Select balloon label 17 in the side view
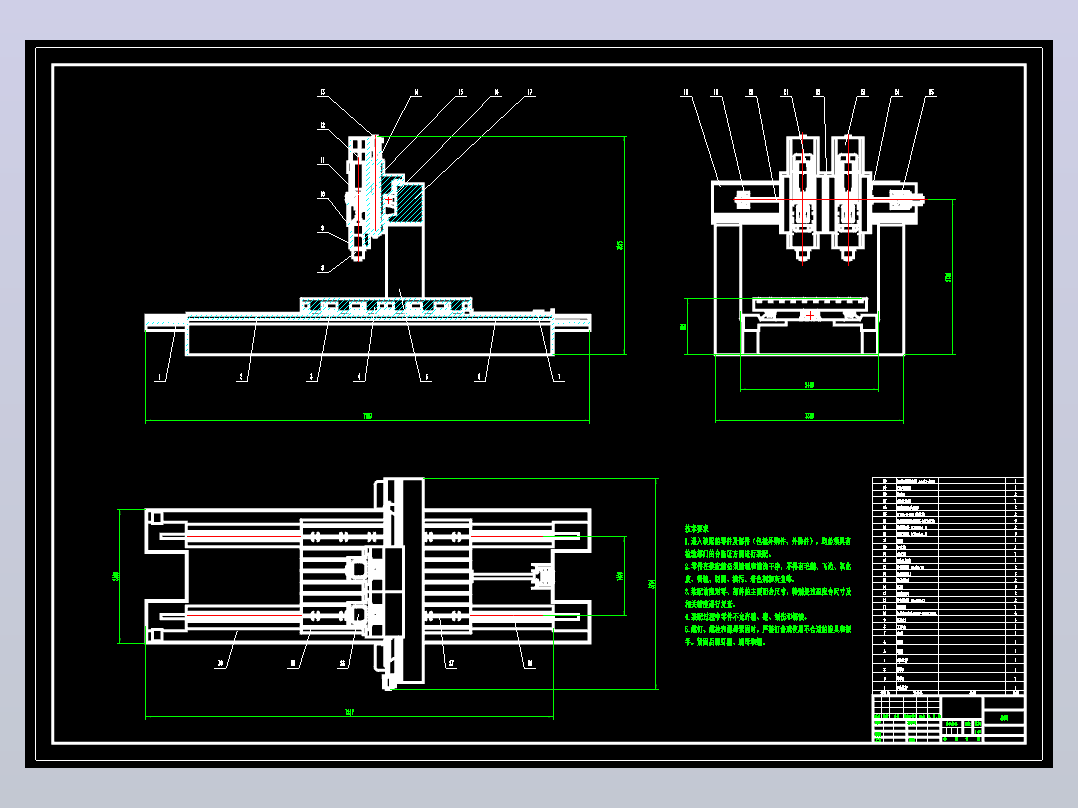The width and height of the screenshot is (1078, 808). (530, 92)
